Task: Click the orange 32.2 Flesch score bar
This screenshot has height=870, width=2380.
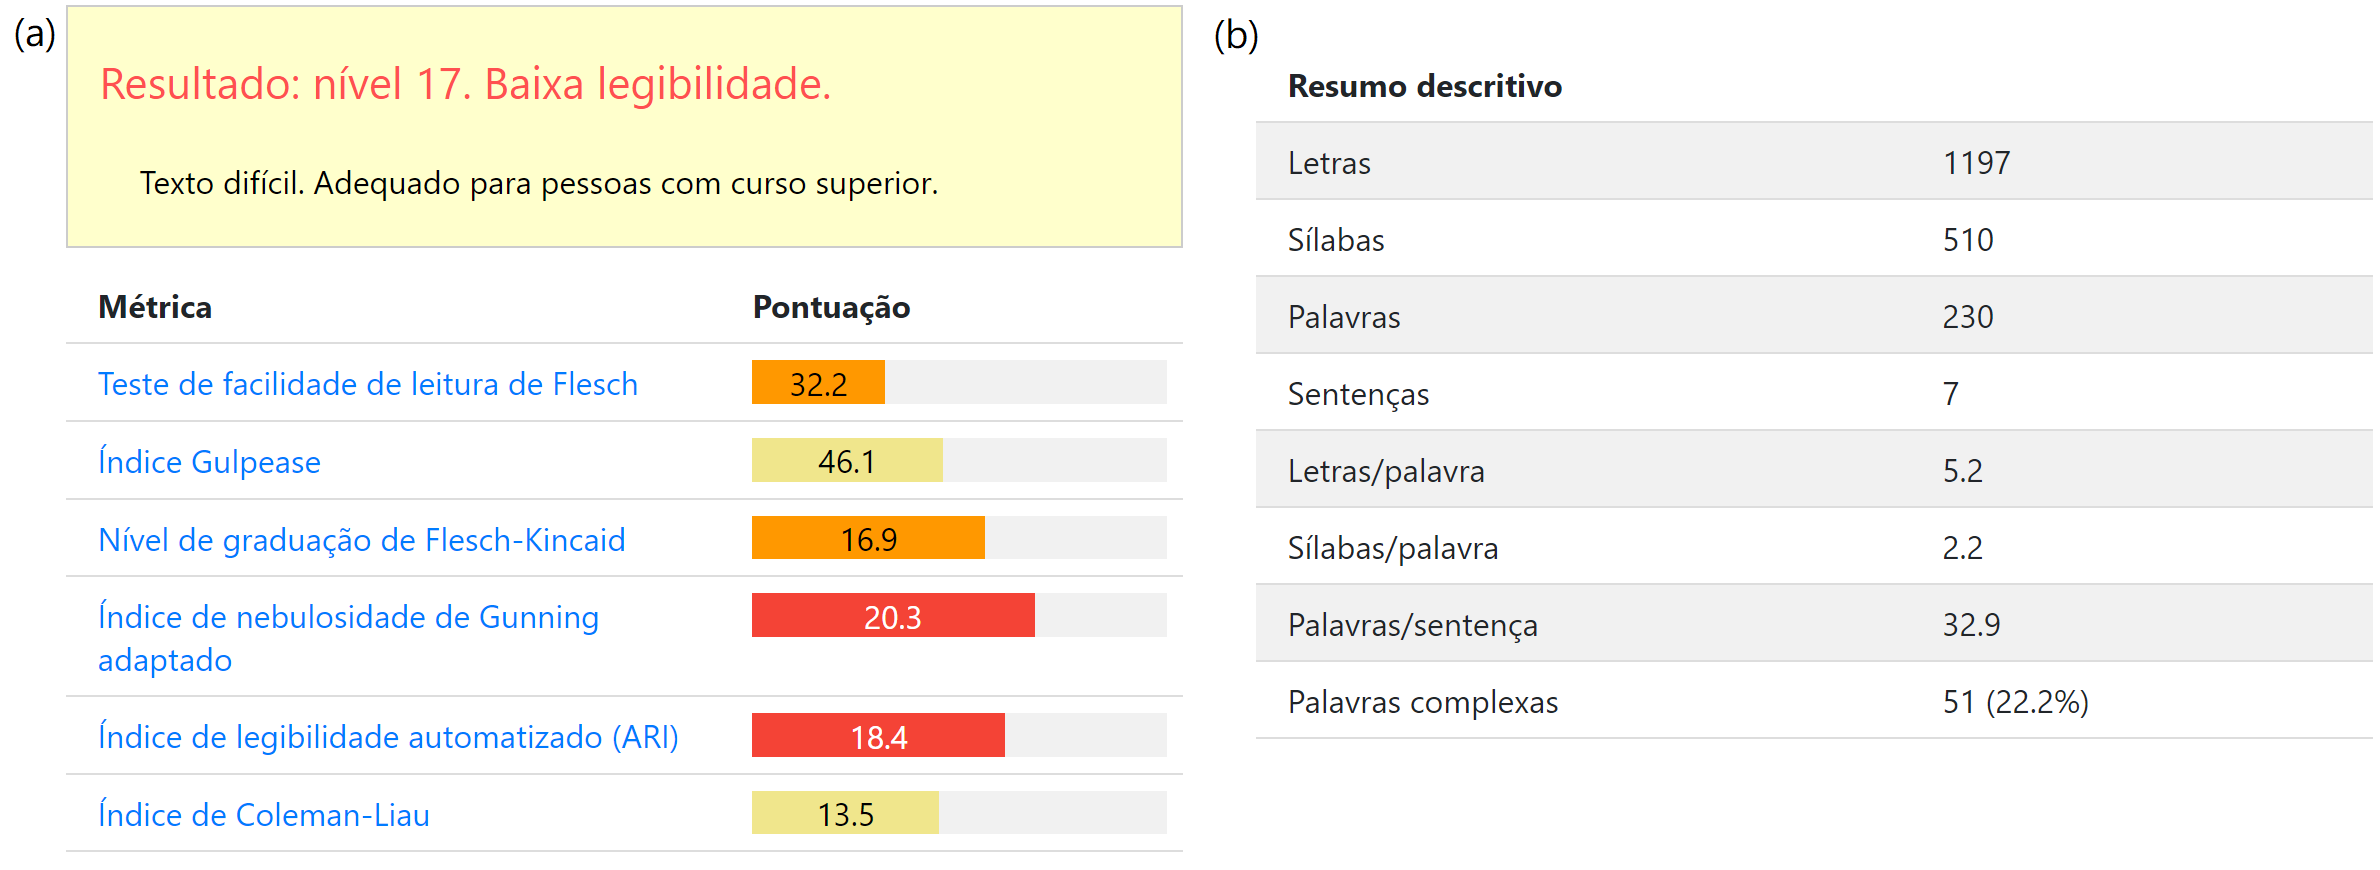Action: [818, 383]
